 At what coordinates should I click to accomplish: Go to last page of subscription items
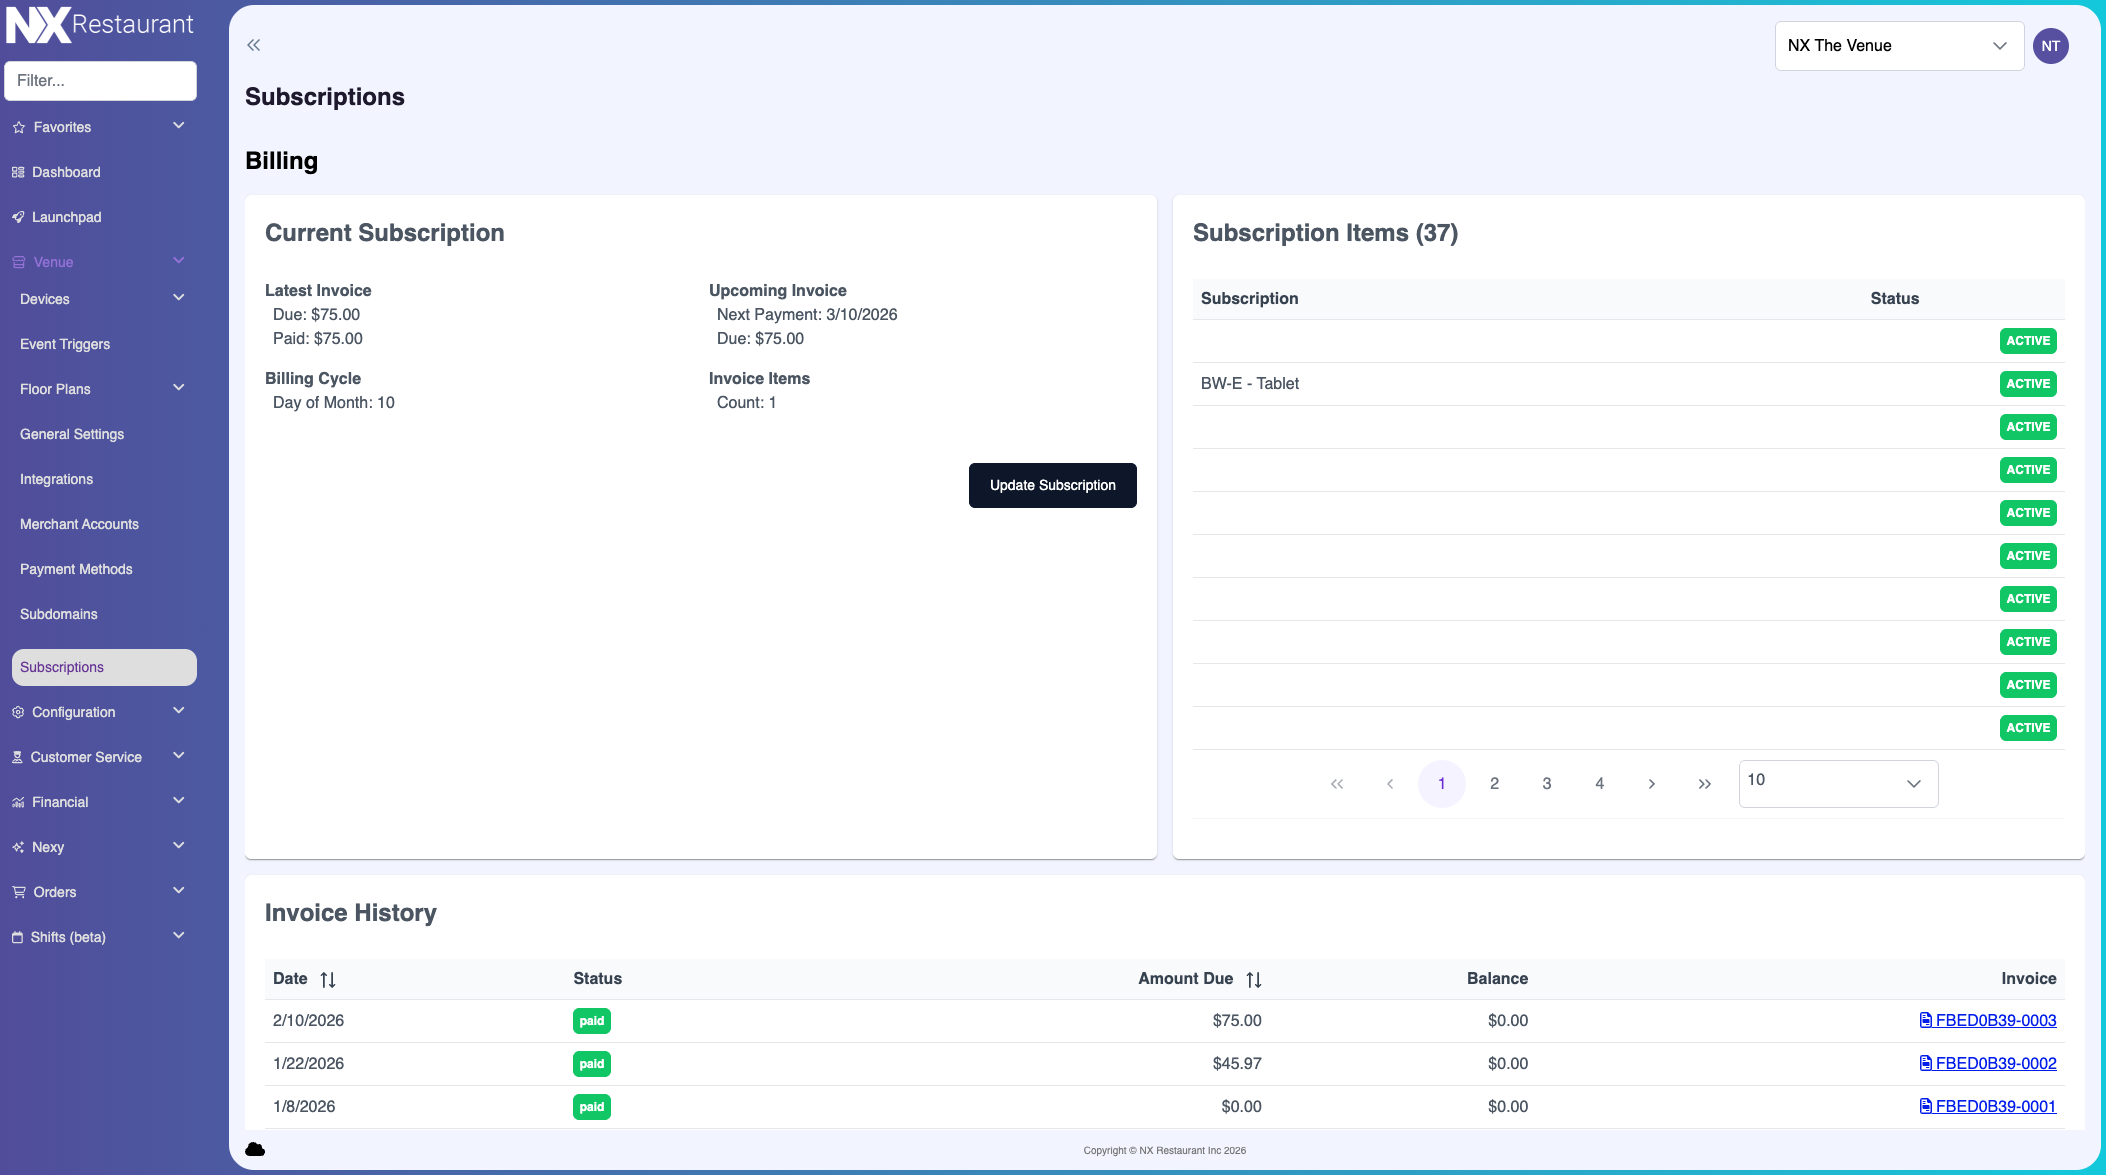click(x=1704, y=784)
